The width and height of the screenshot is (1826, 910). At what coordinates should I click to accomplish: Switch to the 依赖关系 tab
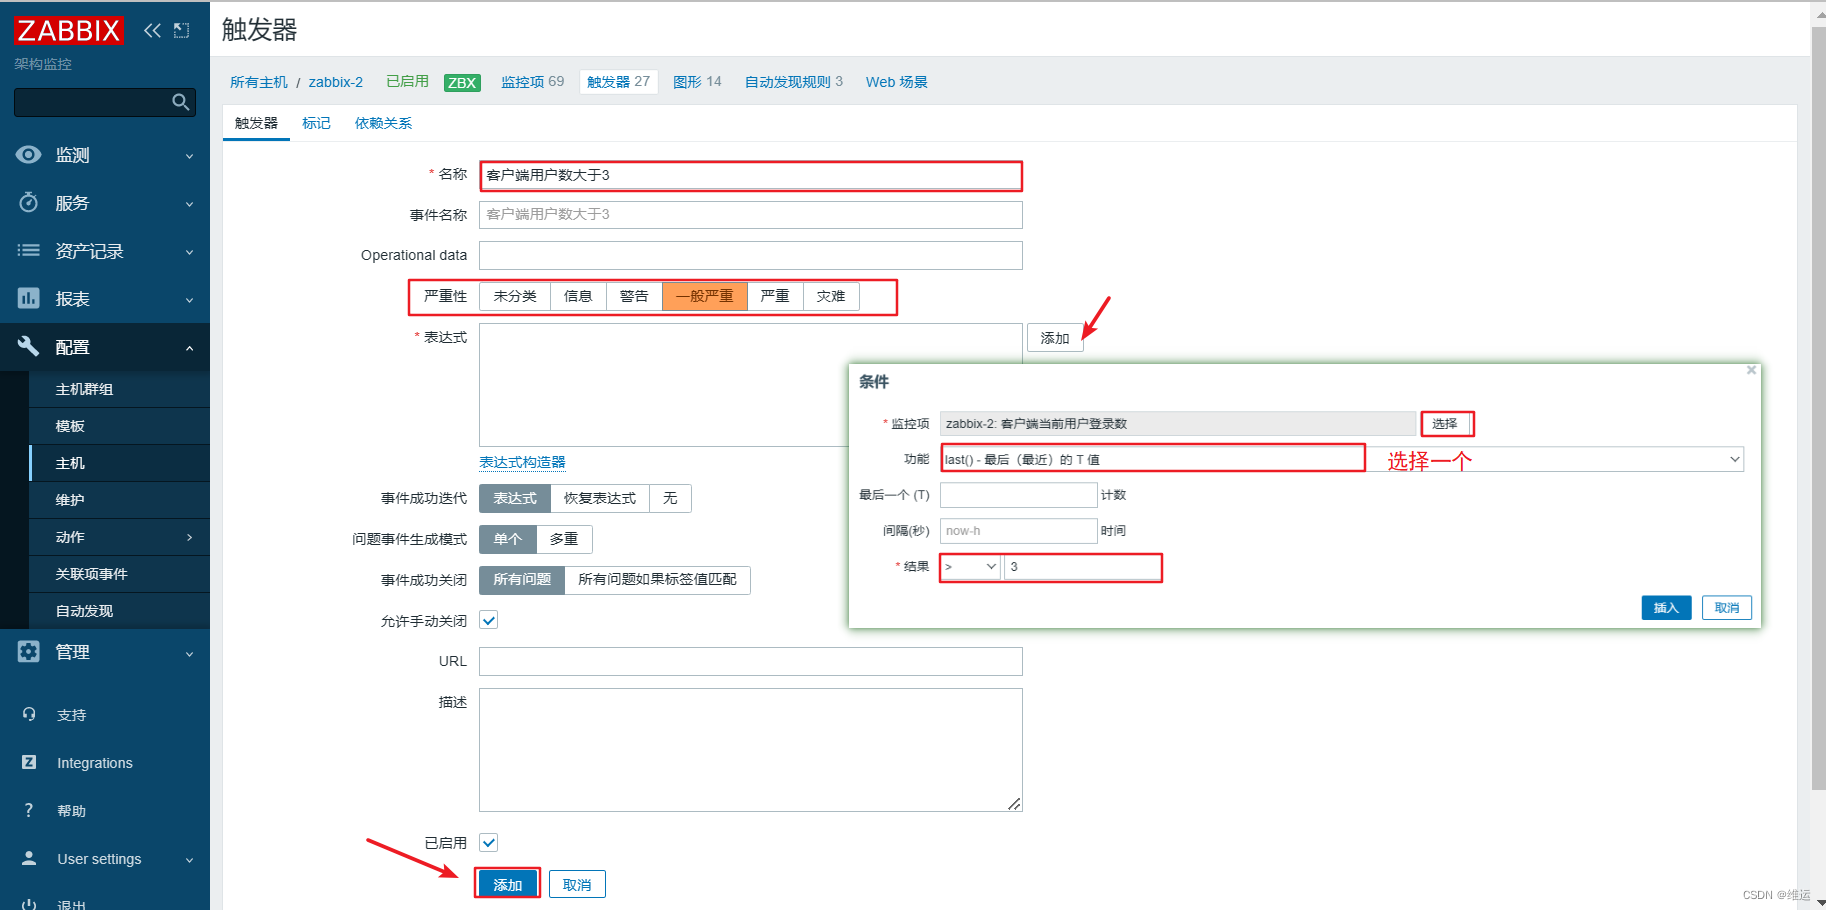pyautogui.click(x=383, y=123)
